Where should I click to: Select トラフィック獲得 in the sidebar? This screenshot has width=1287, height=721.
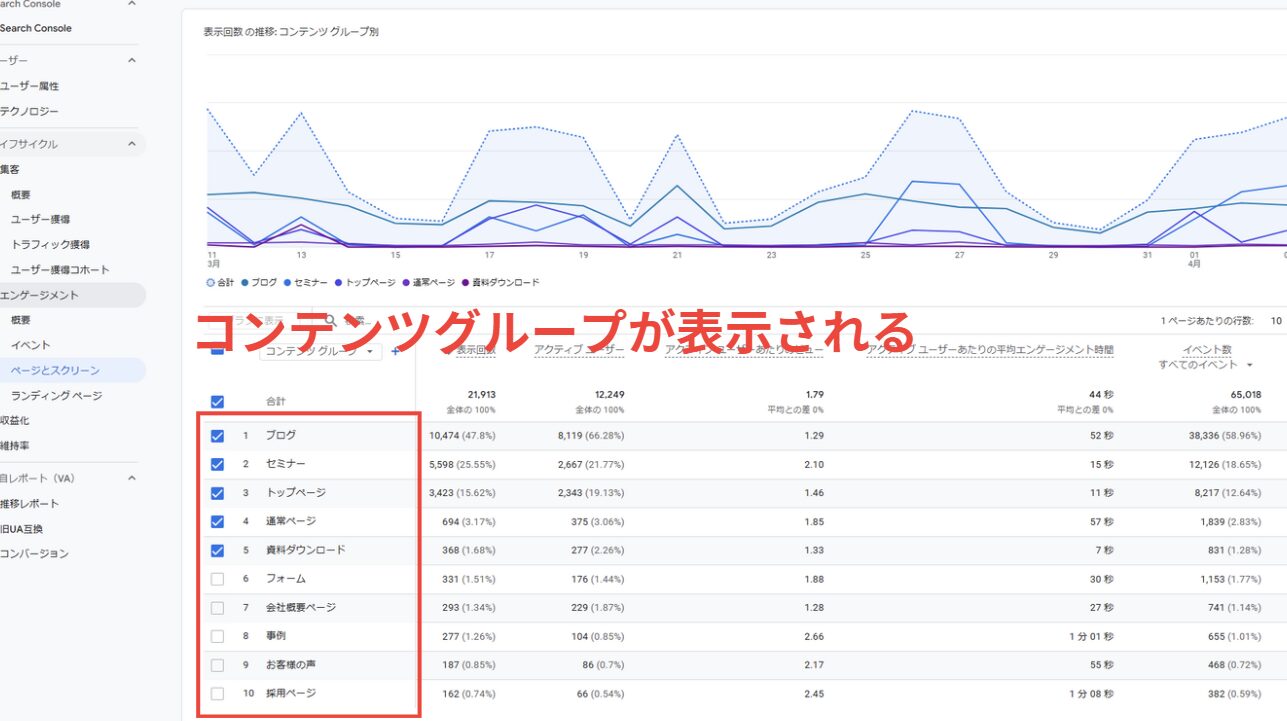pos(50,245)
